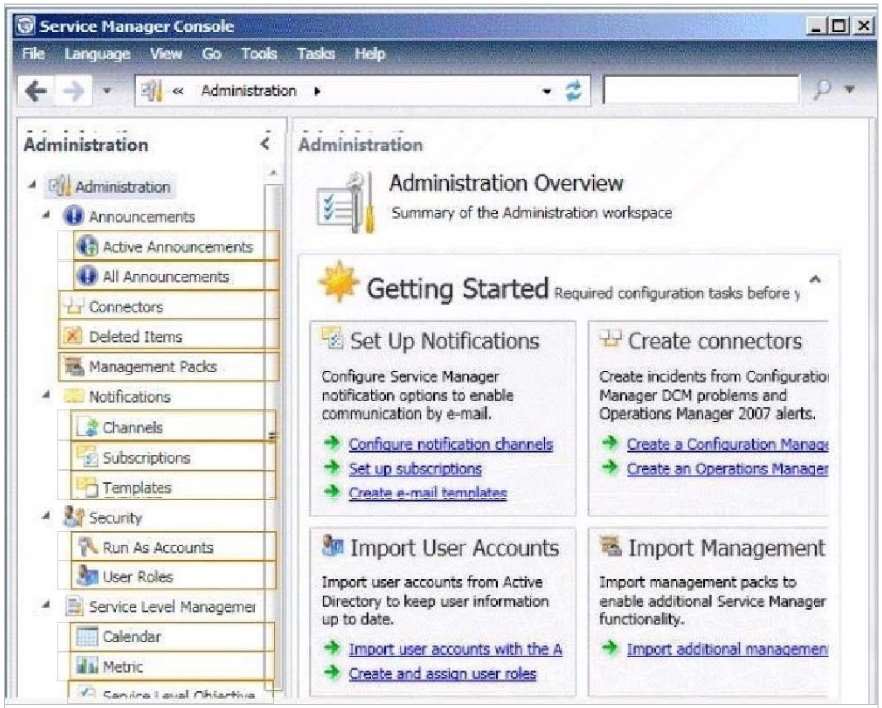Click the User Roles icon
Screen dimensions: 882x708
(x=88, y=576)
